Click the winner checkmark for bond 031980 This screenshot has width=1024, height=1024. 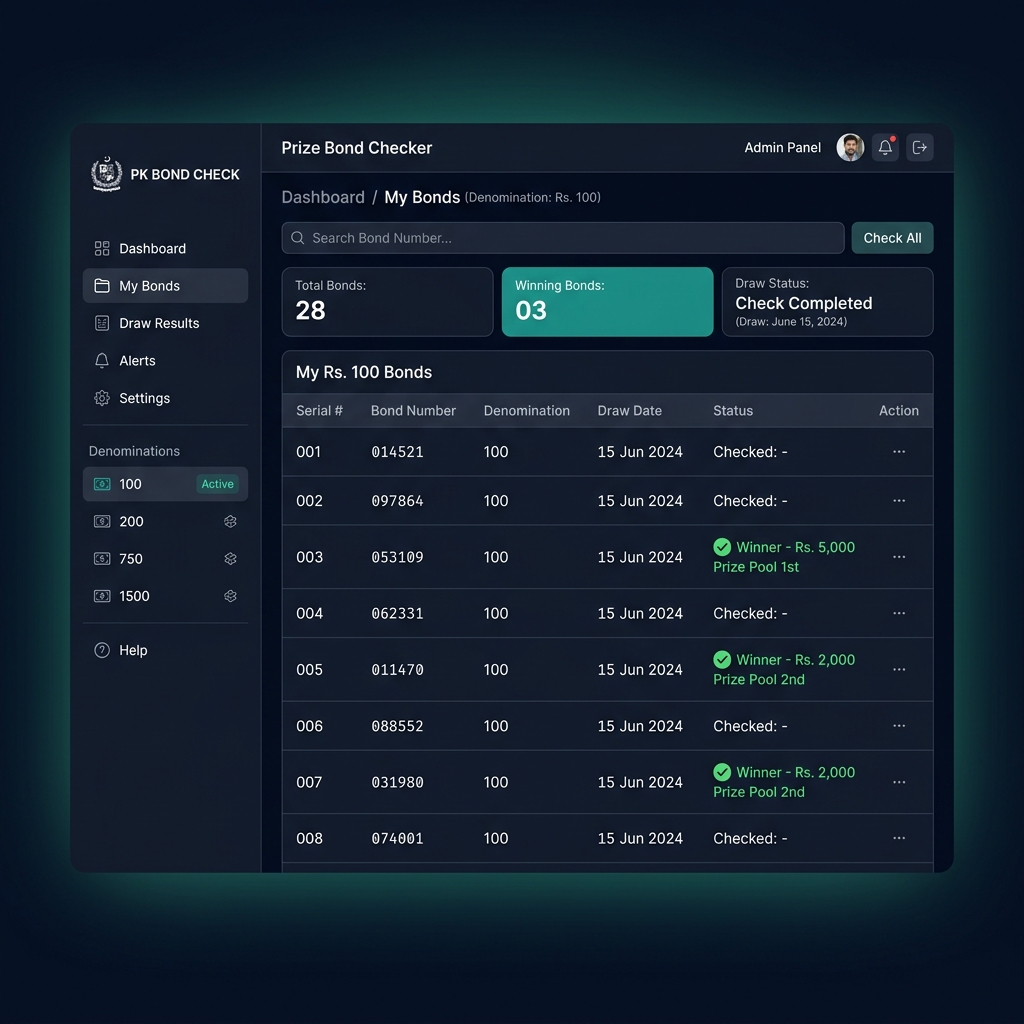722,772
